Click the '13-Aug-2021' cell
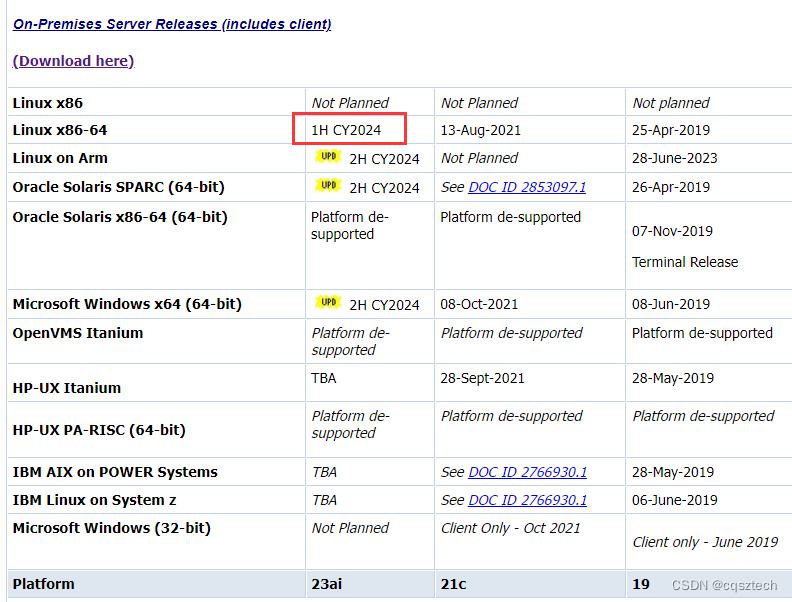The width and height of the screenshot is (792, 602). [480, 130]
